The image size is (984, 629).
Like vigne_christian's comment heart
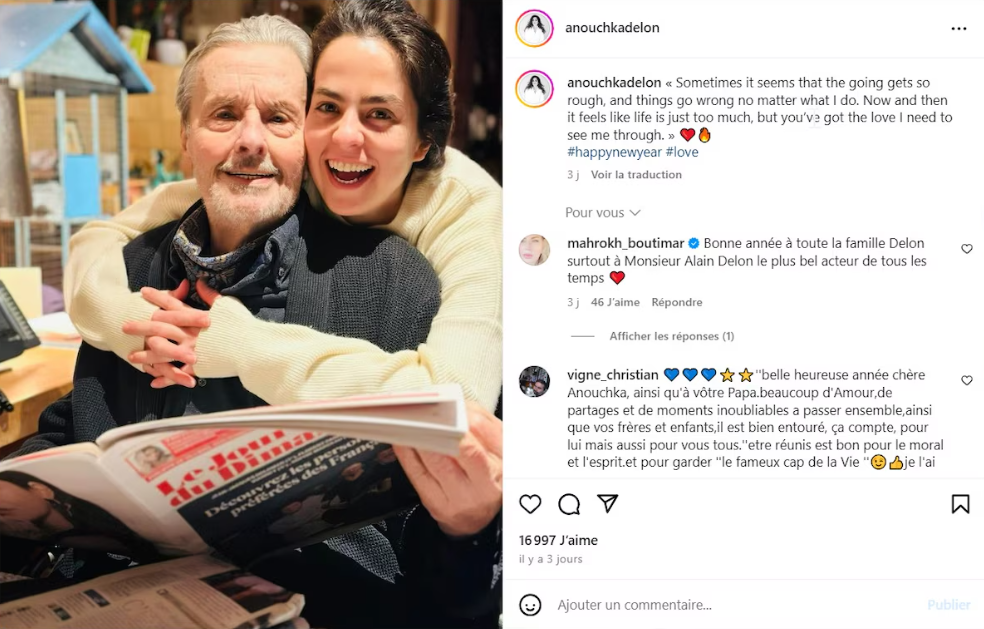(x=966, y=380)
